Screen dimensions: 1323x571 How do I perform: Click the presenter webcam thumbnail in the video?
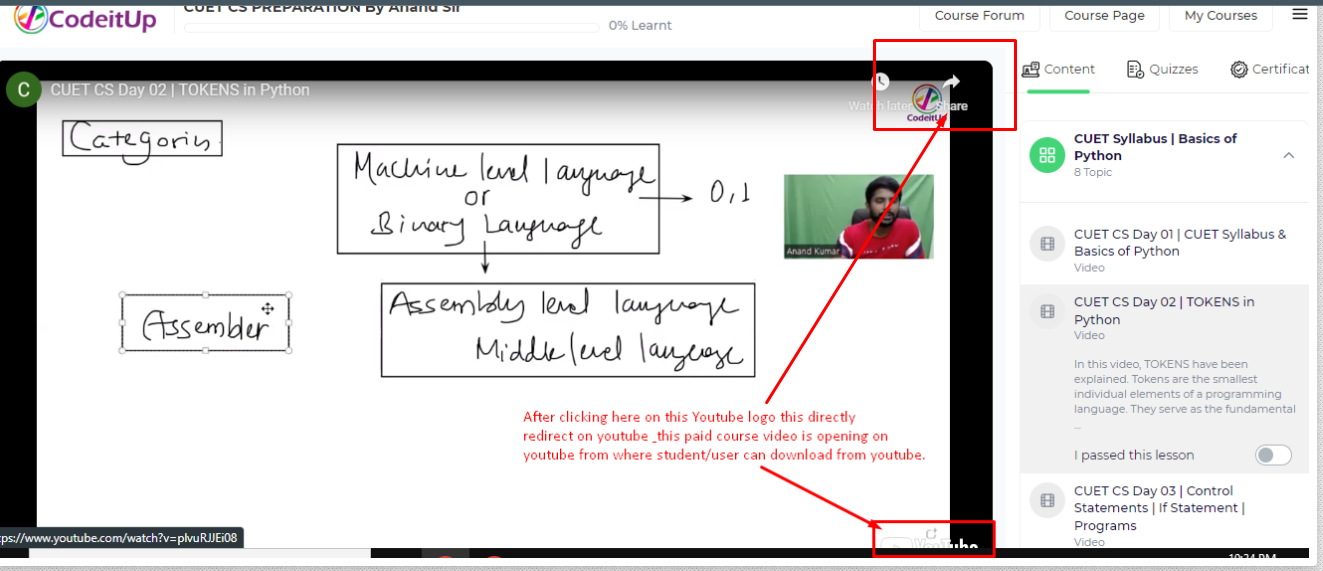[x=858, y=216]
